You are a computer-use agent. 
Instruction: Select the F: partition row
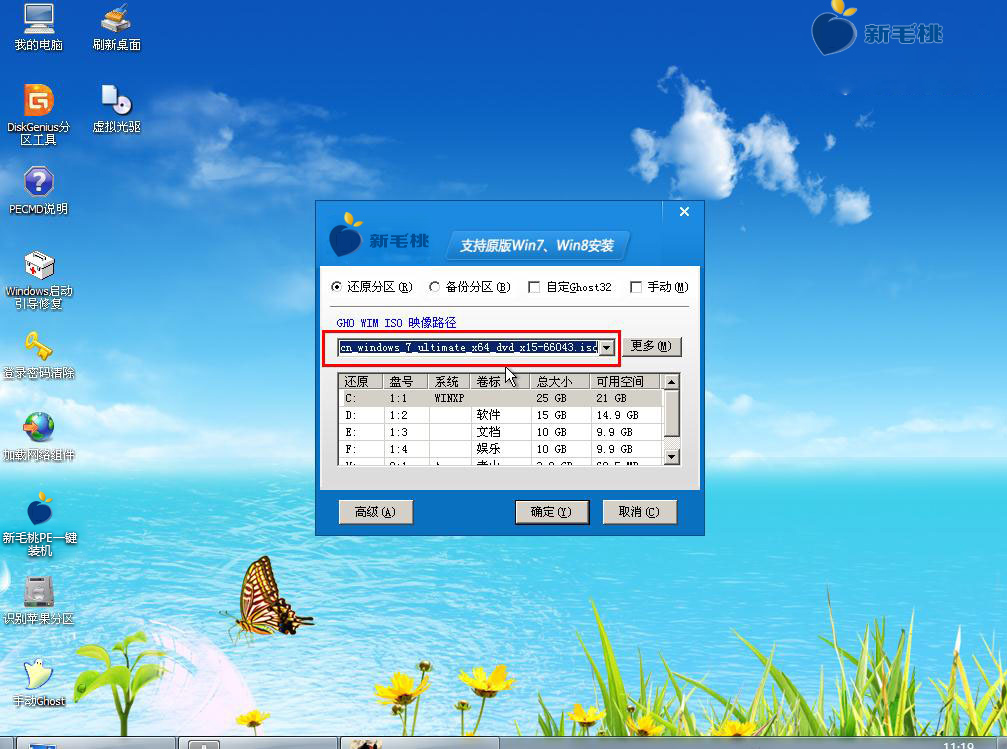coord(501,449)
